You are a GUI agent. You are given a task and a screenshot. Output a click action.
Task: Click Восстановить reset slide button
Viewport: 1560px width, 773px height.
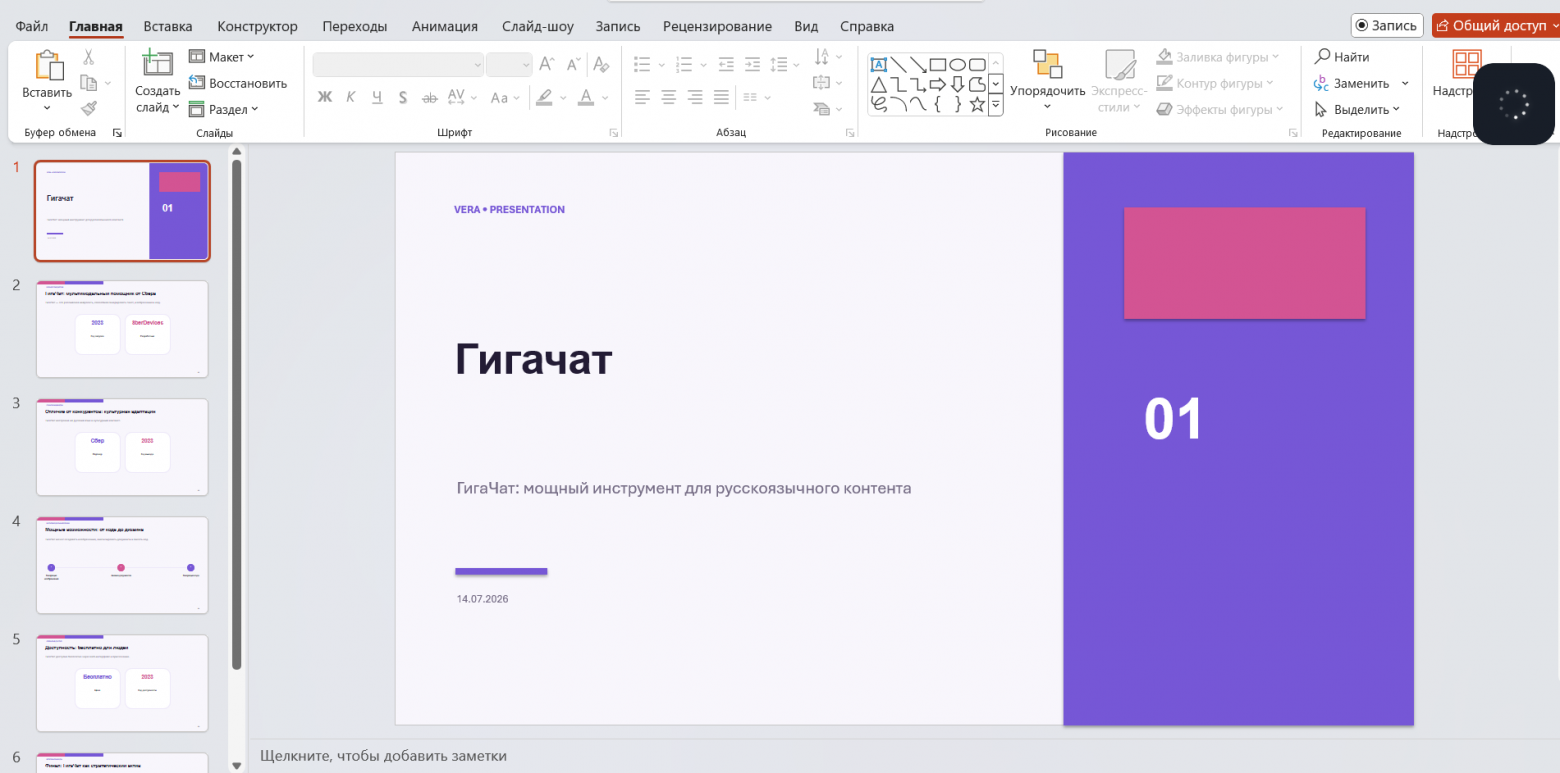(238, 83)
